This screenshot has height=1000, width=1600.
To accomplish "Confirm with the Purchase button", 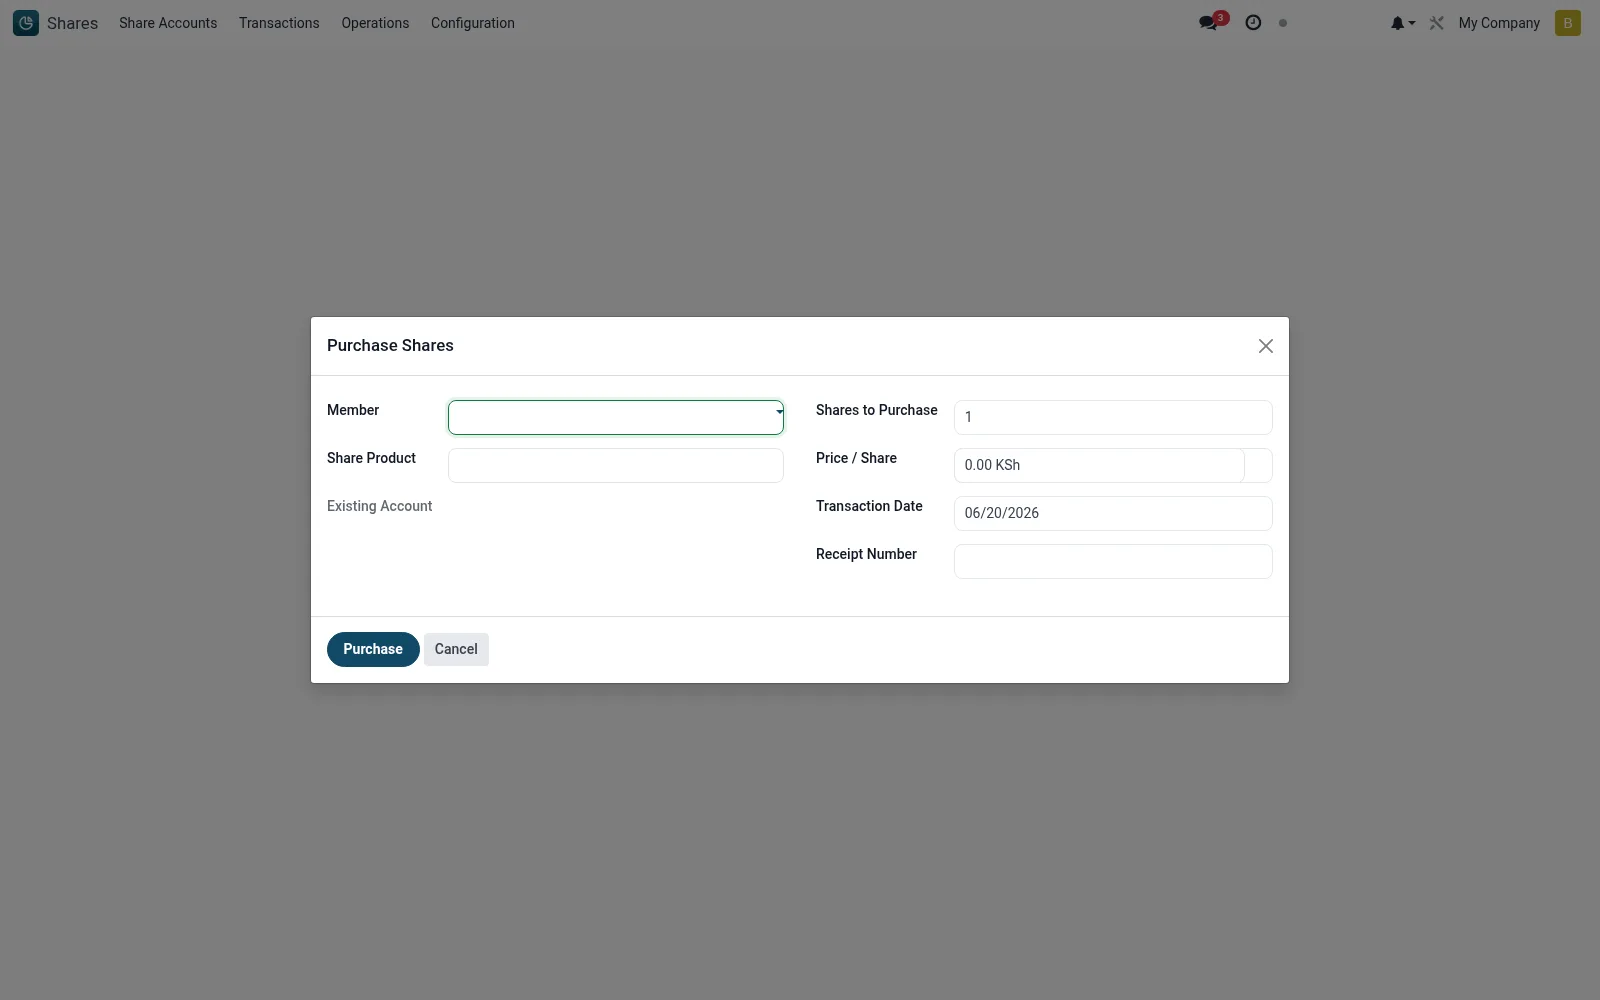I will [373, 649].
